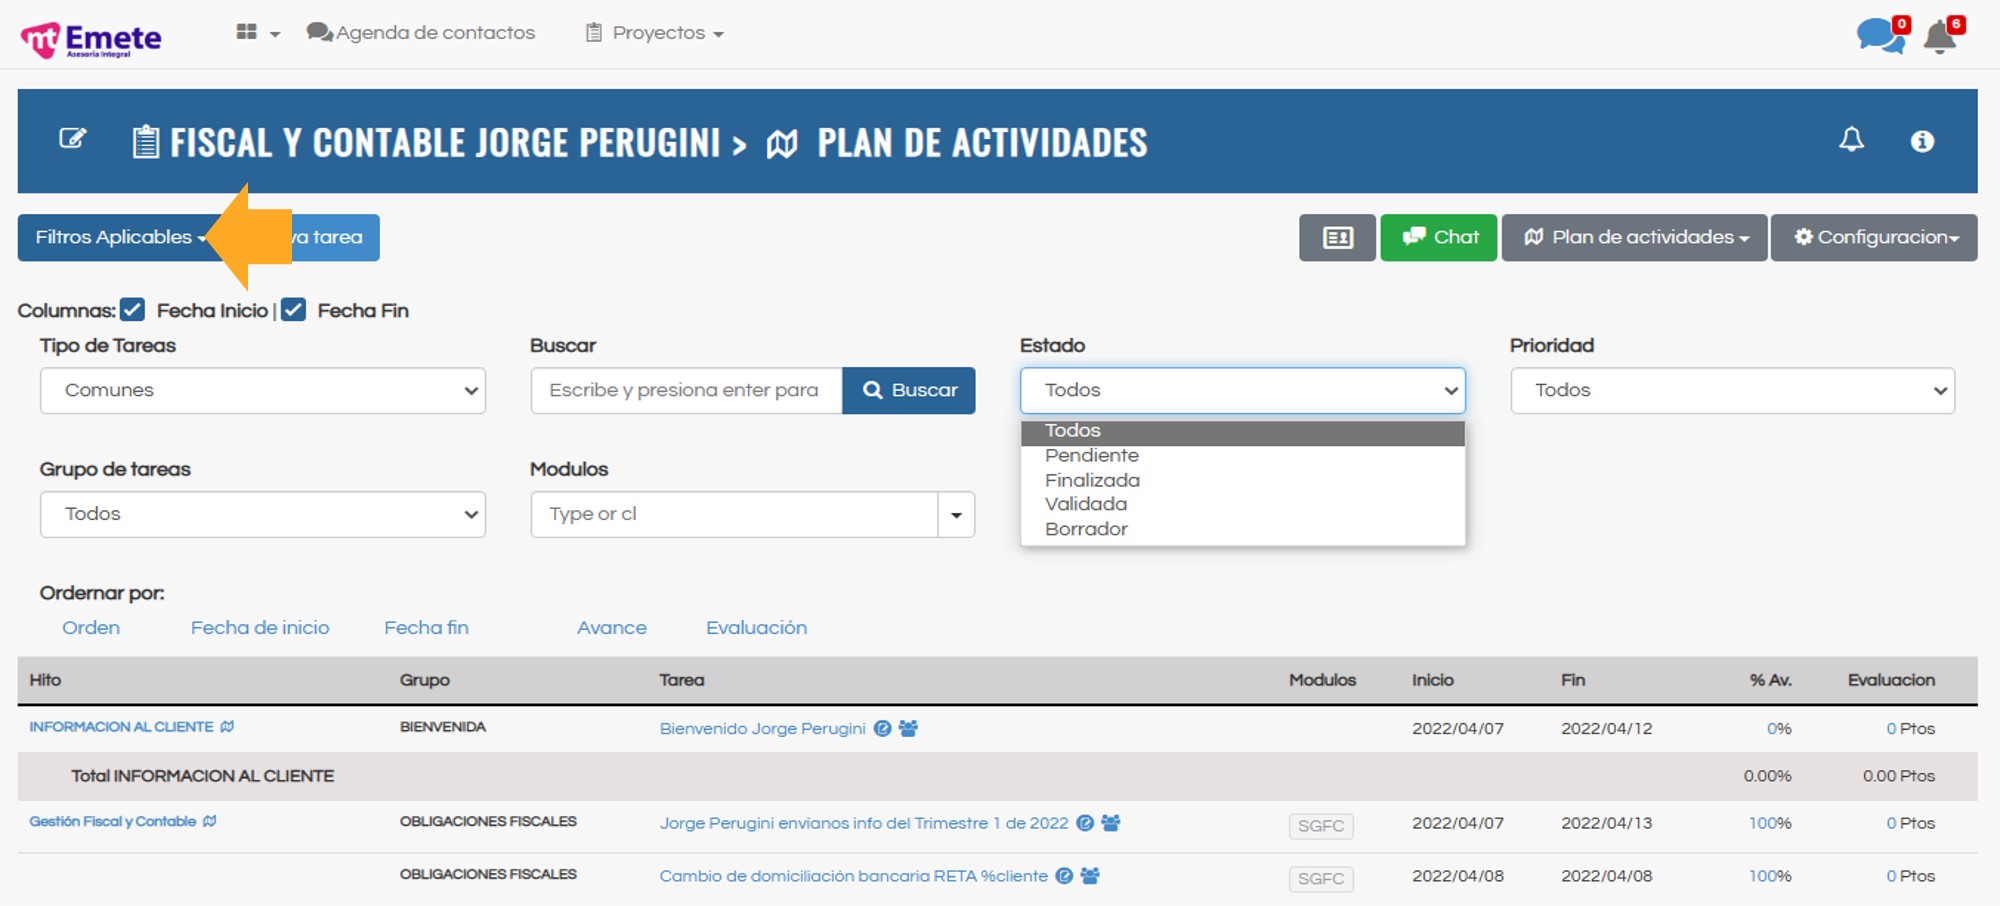Open the chat messages icon in top bar
2000x906 pixels.
click(1880, 36)
